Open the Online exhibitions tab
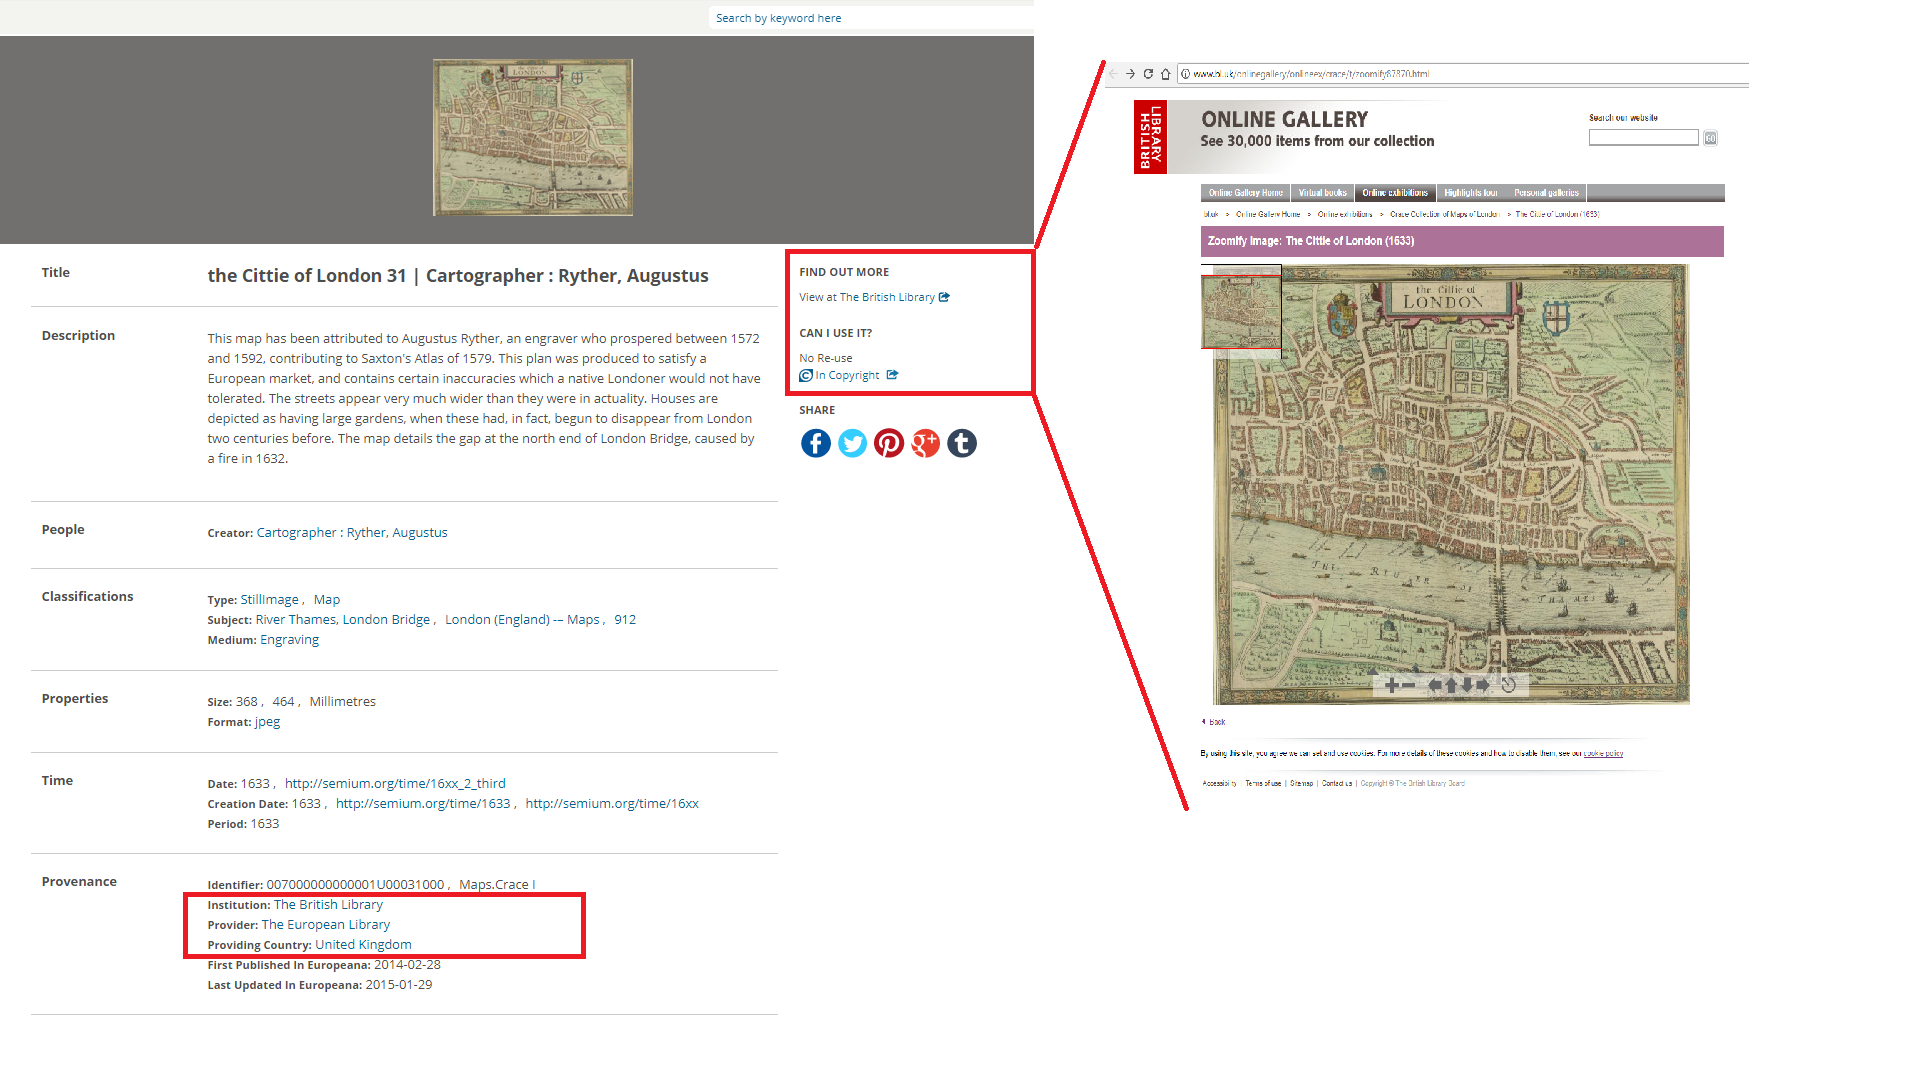This screenshot has width=1920, height=1080. 1395,193
